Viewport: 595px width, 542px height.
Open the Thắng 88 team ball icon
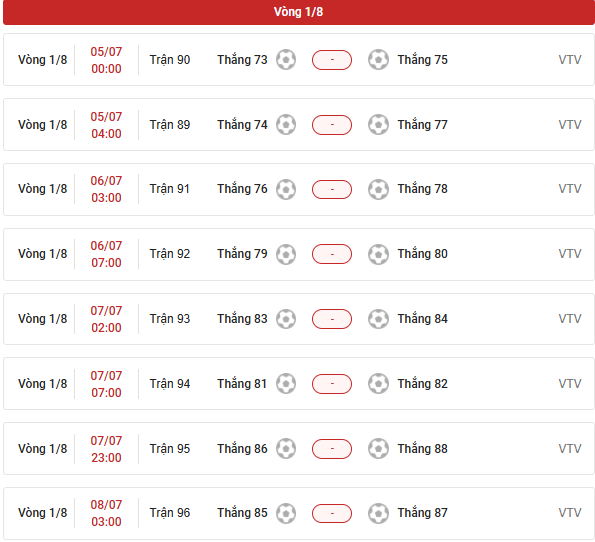pos(378,449)
